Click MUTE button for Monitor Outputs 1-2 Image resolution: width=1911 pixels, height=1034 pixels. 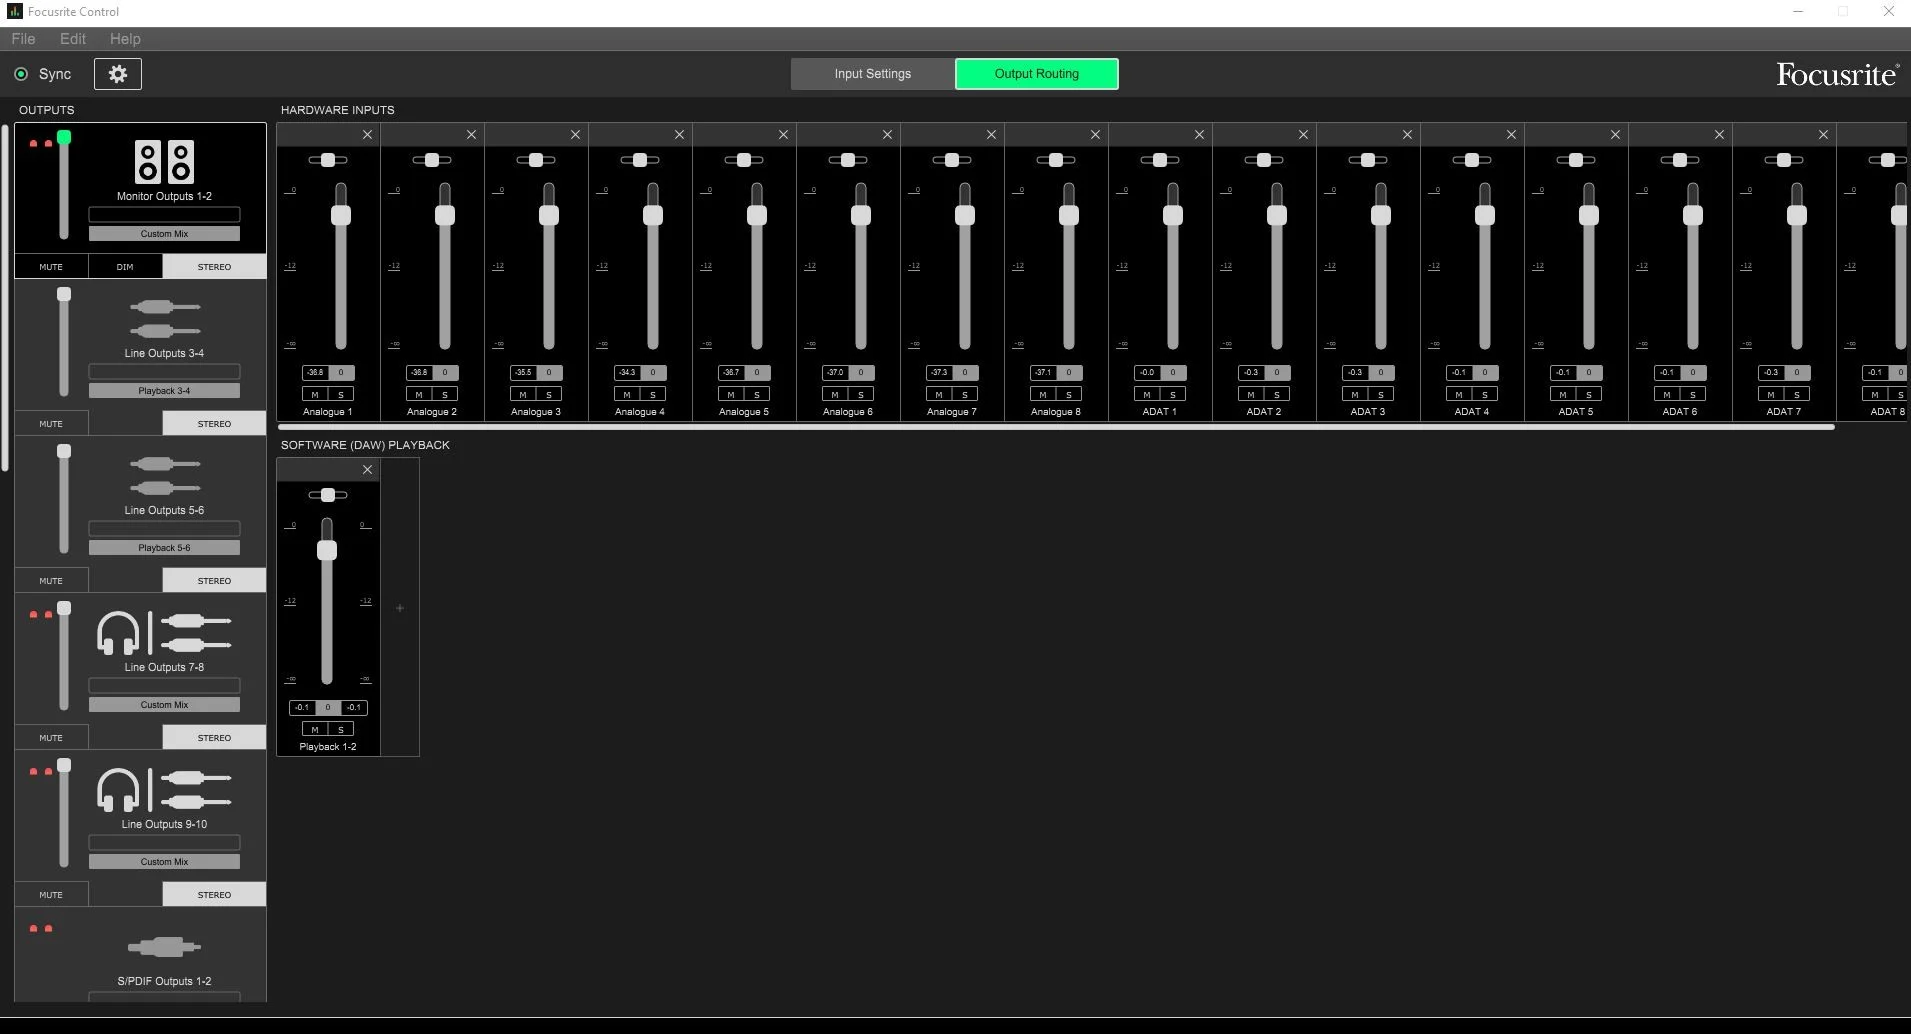(x=51, y=267)
